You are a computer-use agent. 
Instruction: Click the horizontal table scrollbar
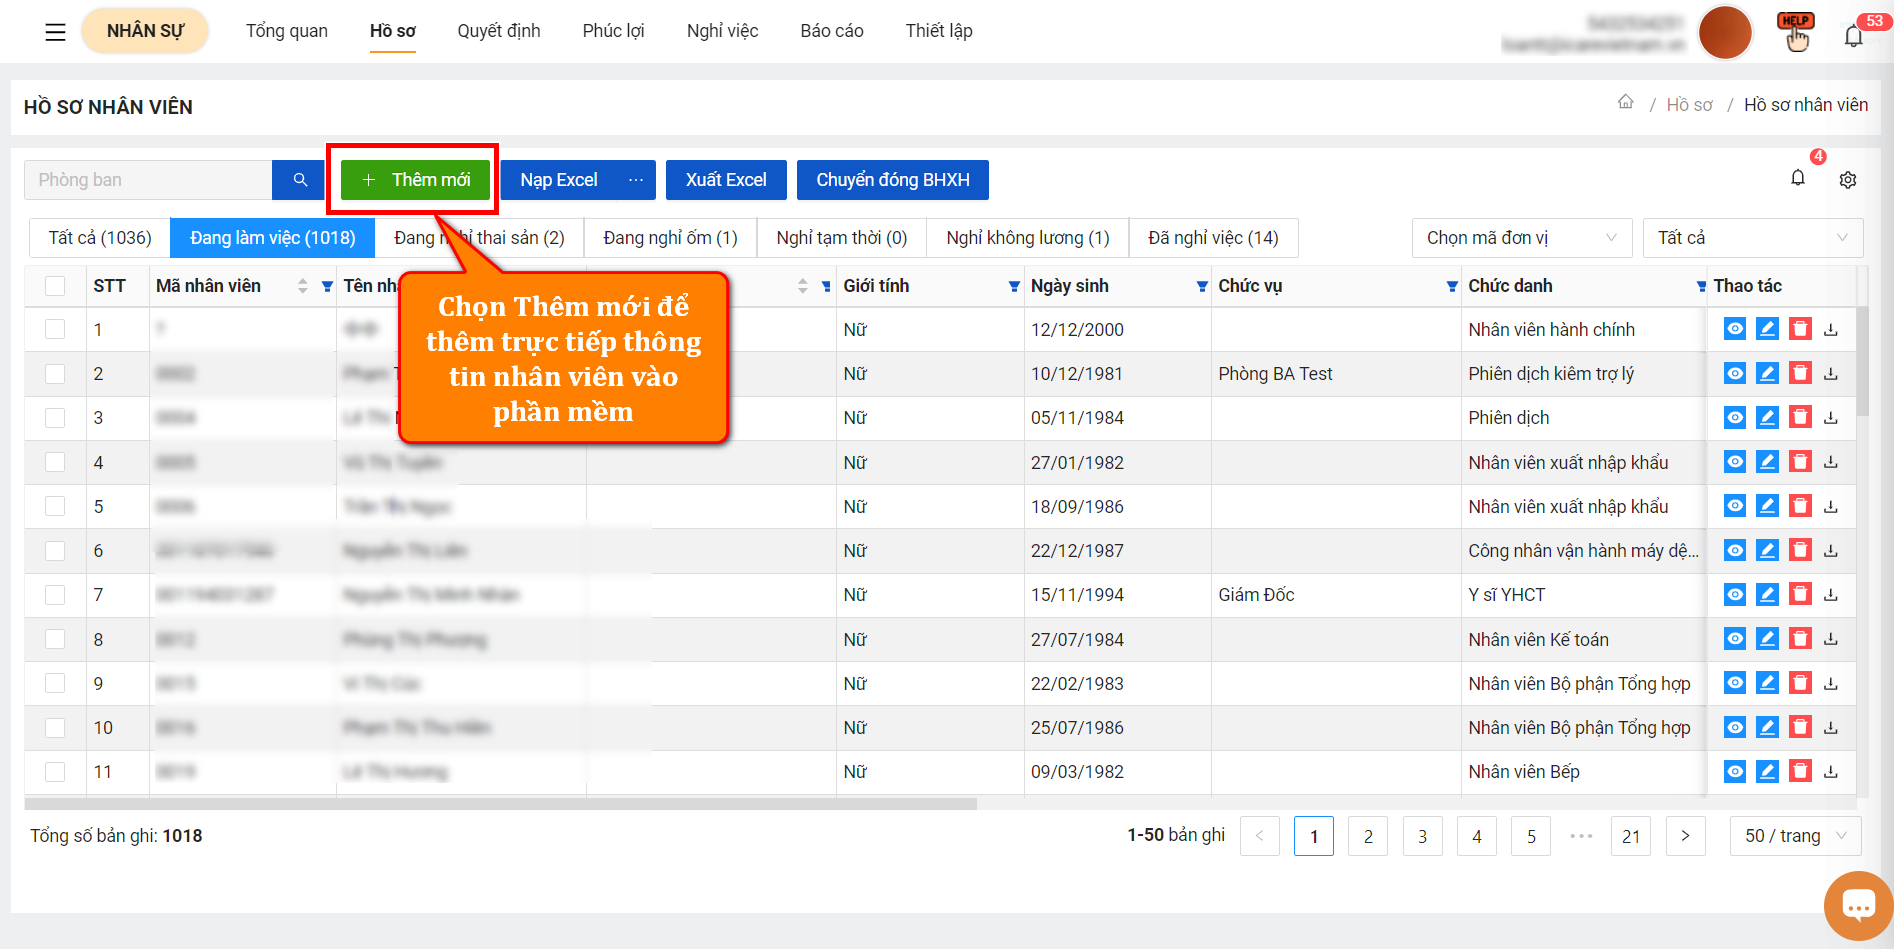pos(500,803)
